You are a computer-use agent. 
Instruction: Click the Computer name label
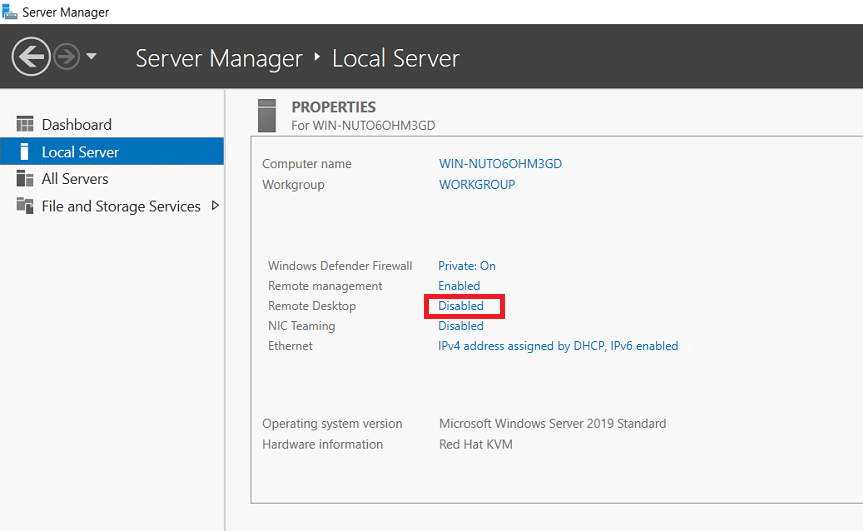pyautogui.click(x=307, y=163)
